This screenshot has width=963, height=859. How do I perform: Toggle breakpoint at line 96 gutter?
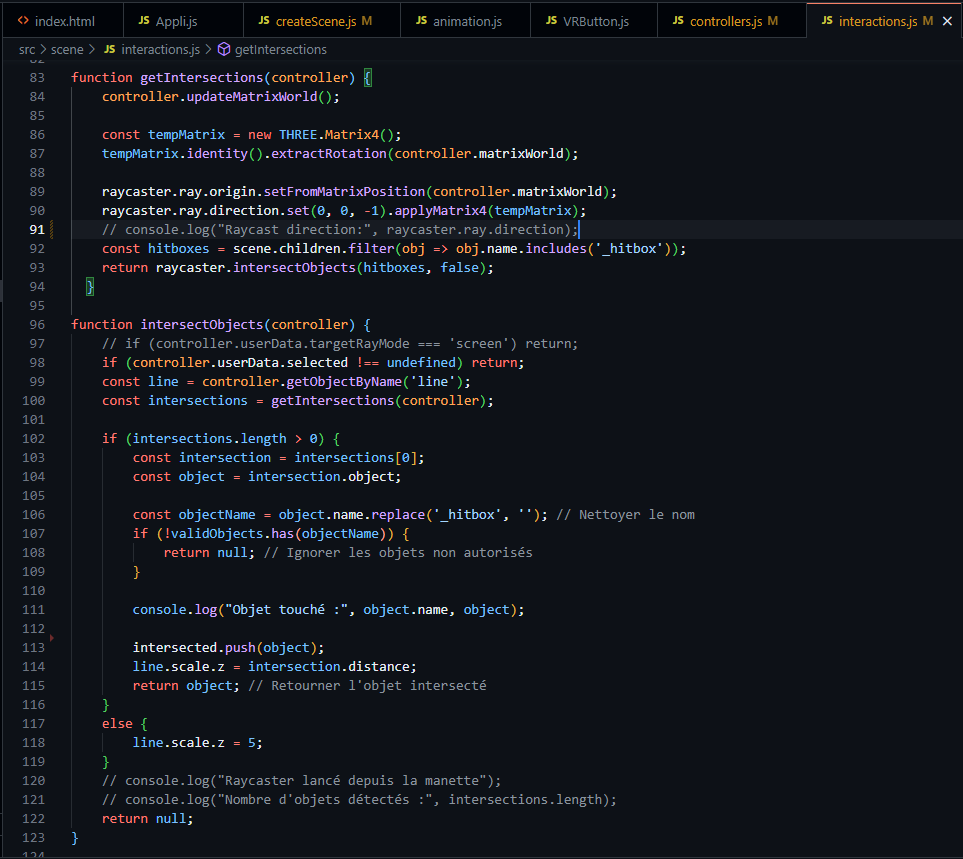[14, 325]
